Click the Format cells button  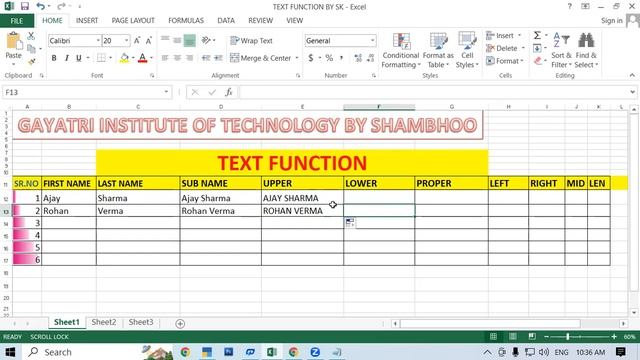(x=504, y=61)
